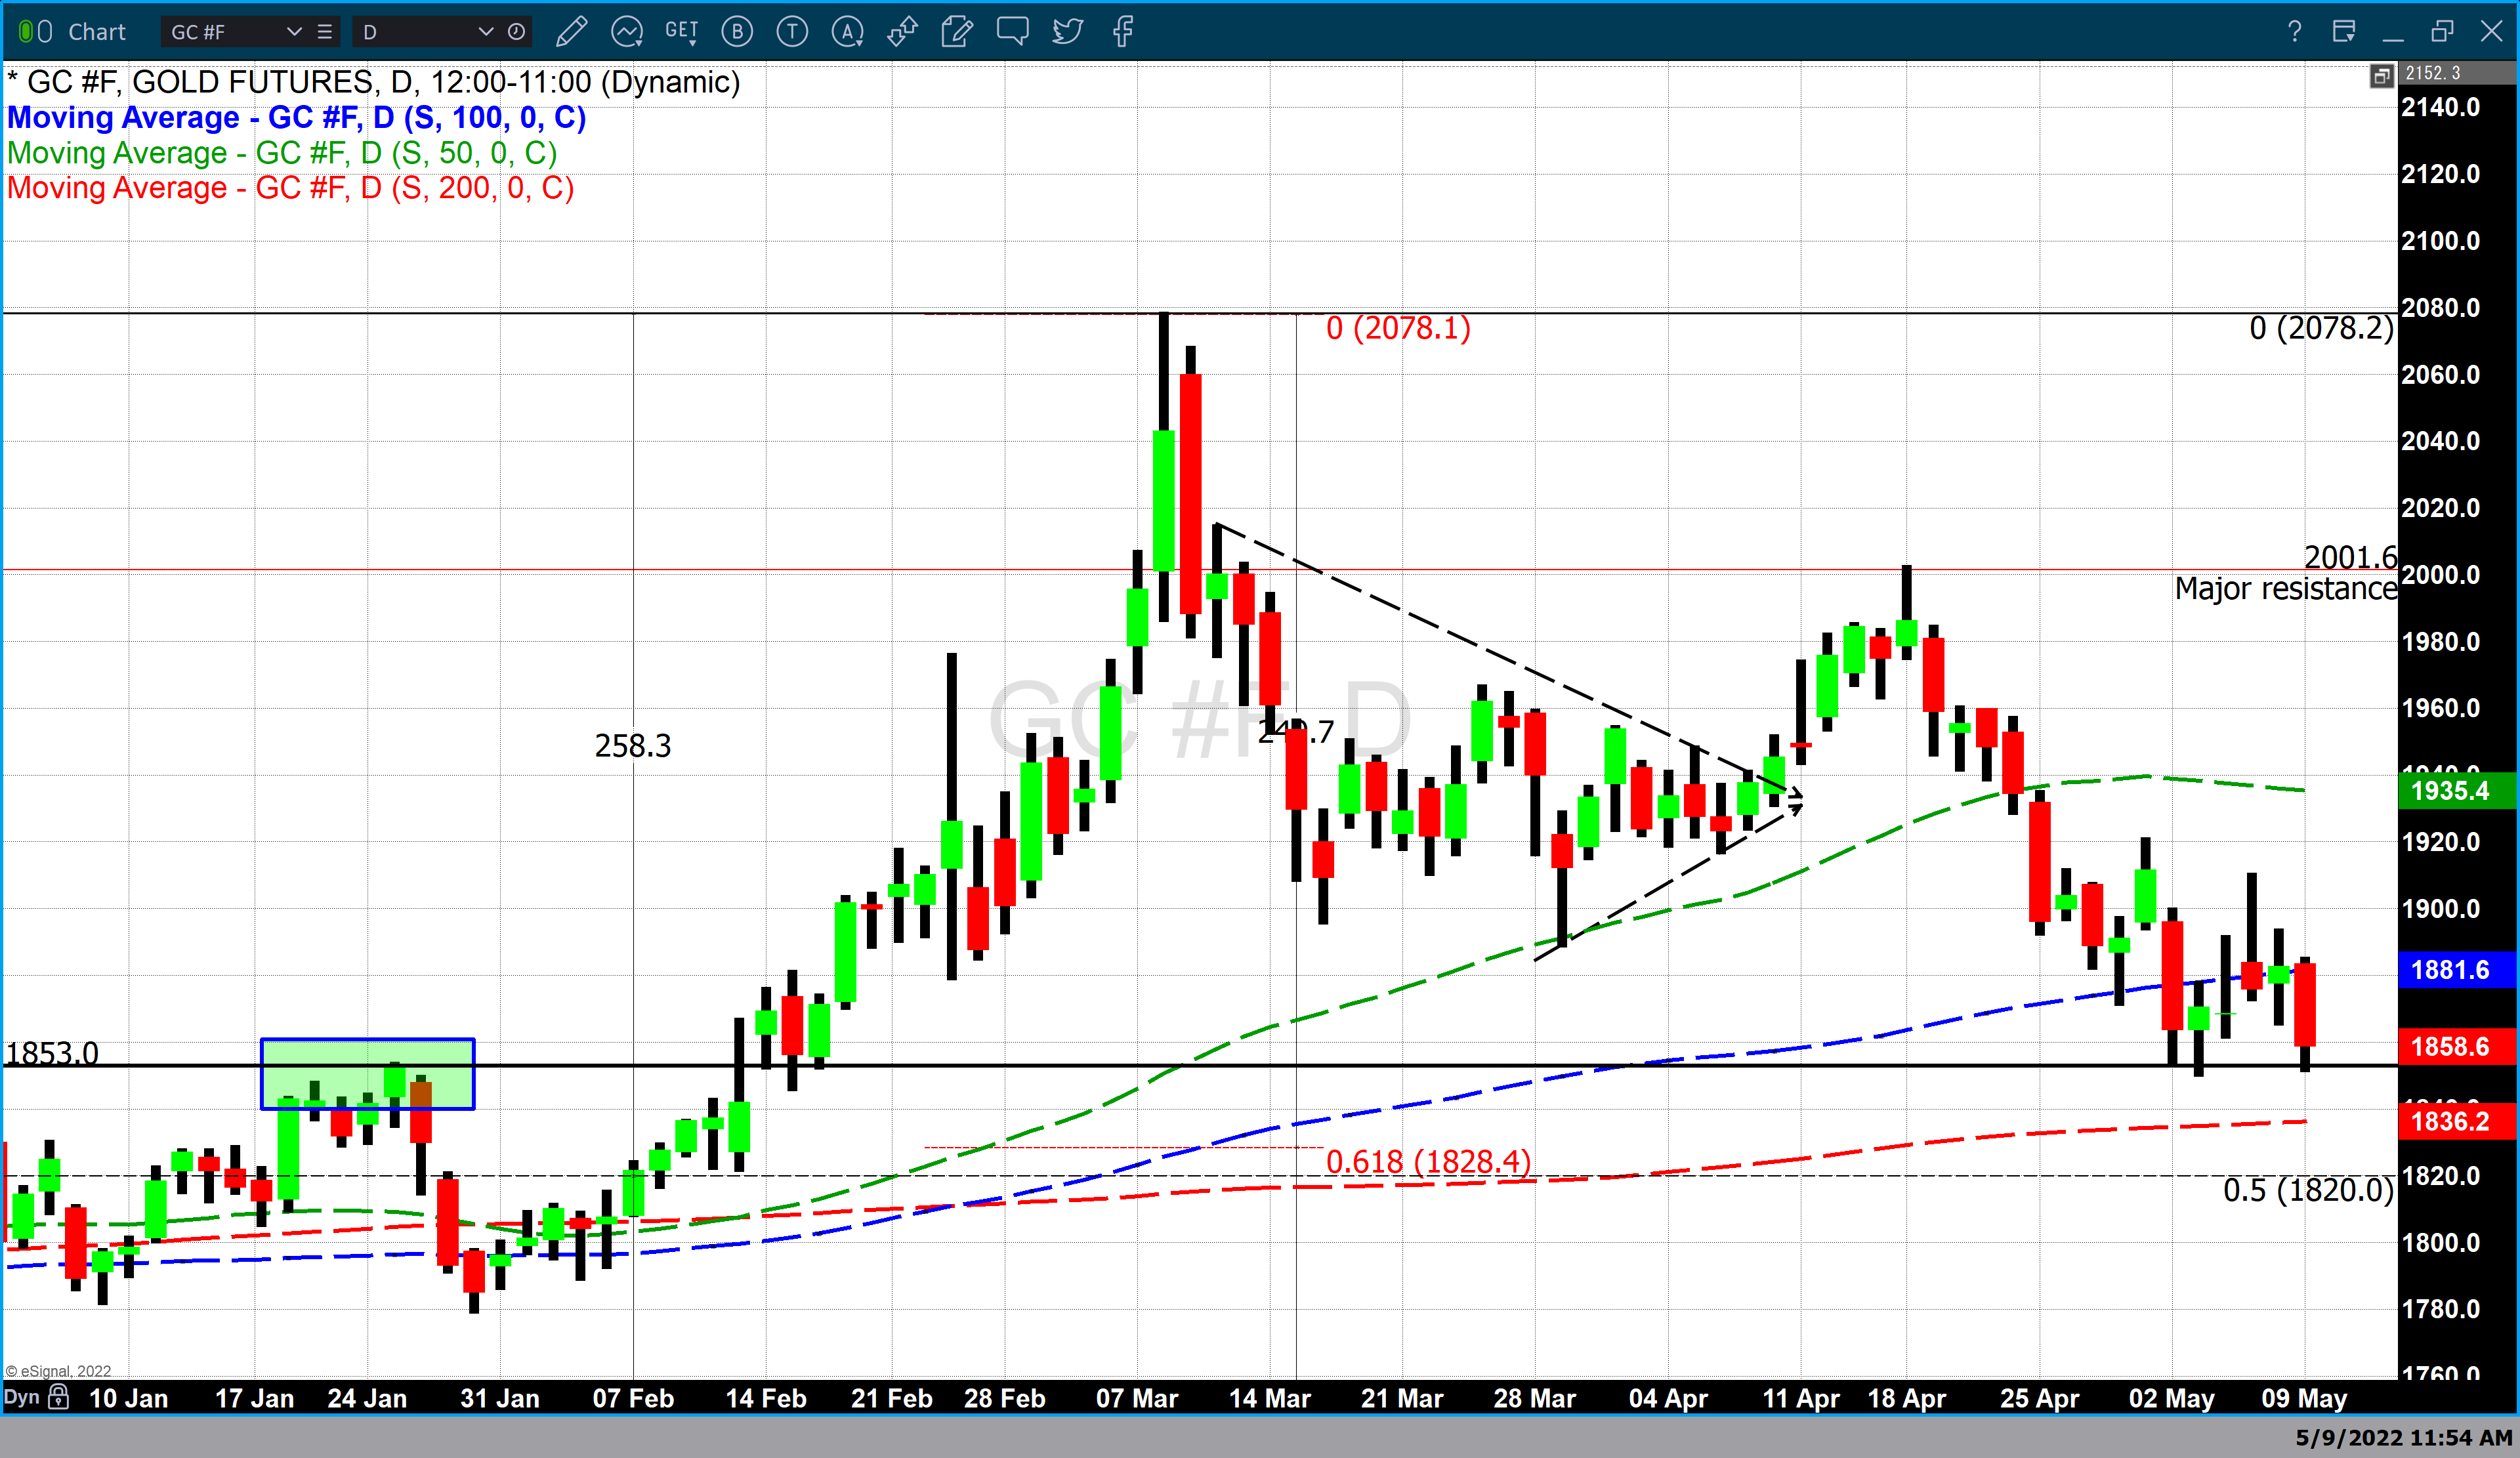Open the symbol list menu icon

[325, 32]
